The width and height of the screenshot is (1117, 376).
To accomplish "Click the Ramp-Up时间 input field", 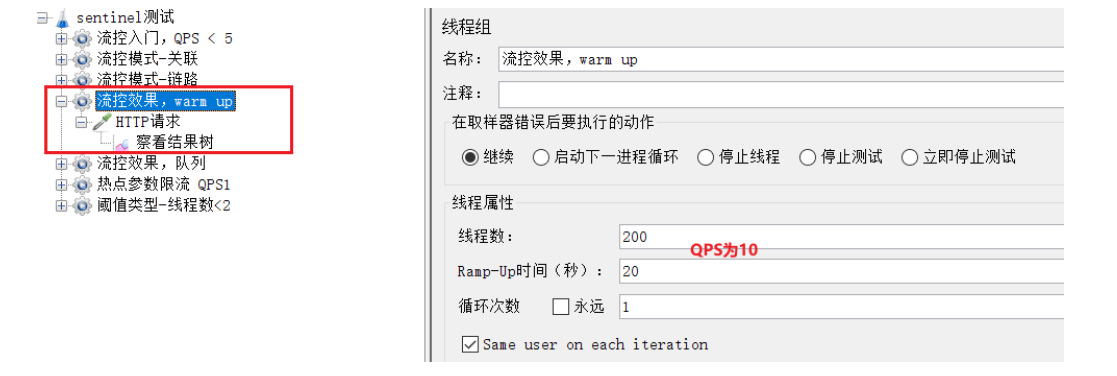I will (841, 271).
